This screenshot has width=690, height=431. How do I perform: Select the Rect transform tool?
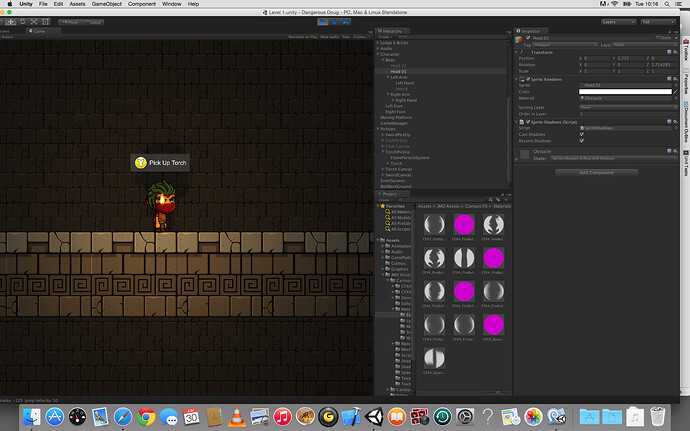pyautogui.click(x=45, y=22)
